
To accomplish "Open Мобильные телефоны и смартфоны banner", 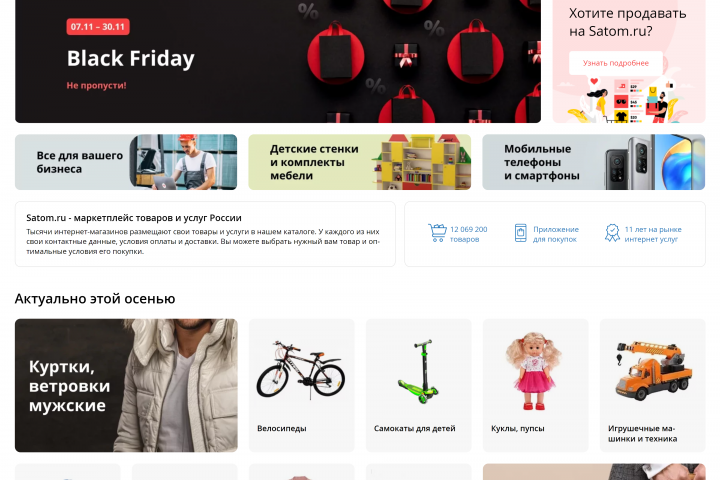I will pos(593,162).
